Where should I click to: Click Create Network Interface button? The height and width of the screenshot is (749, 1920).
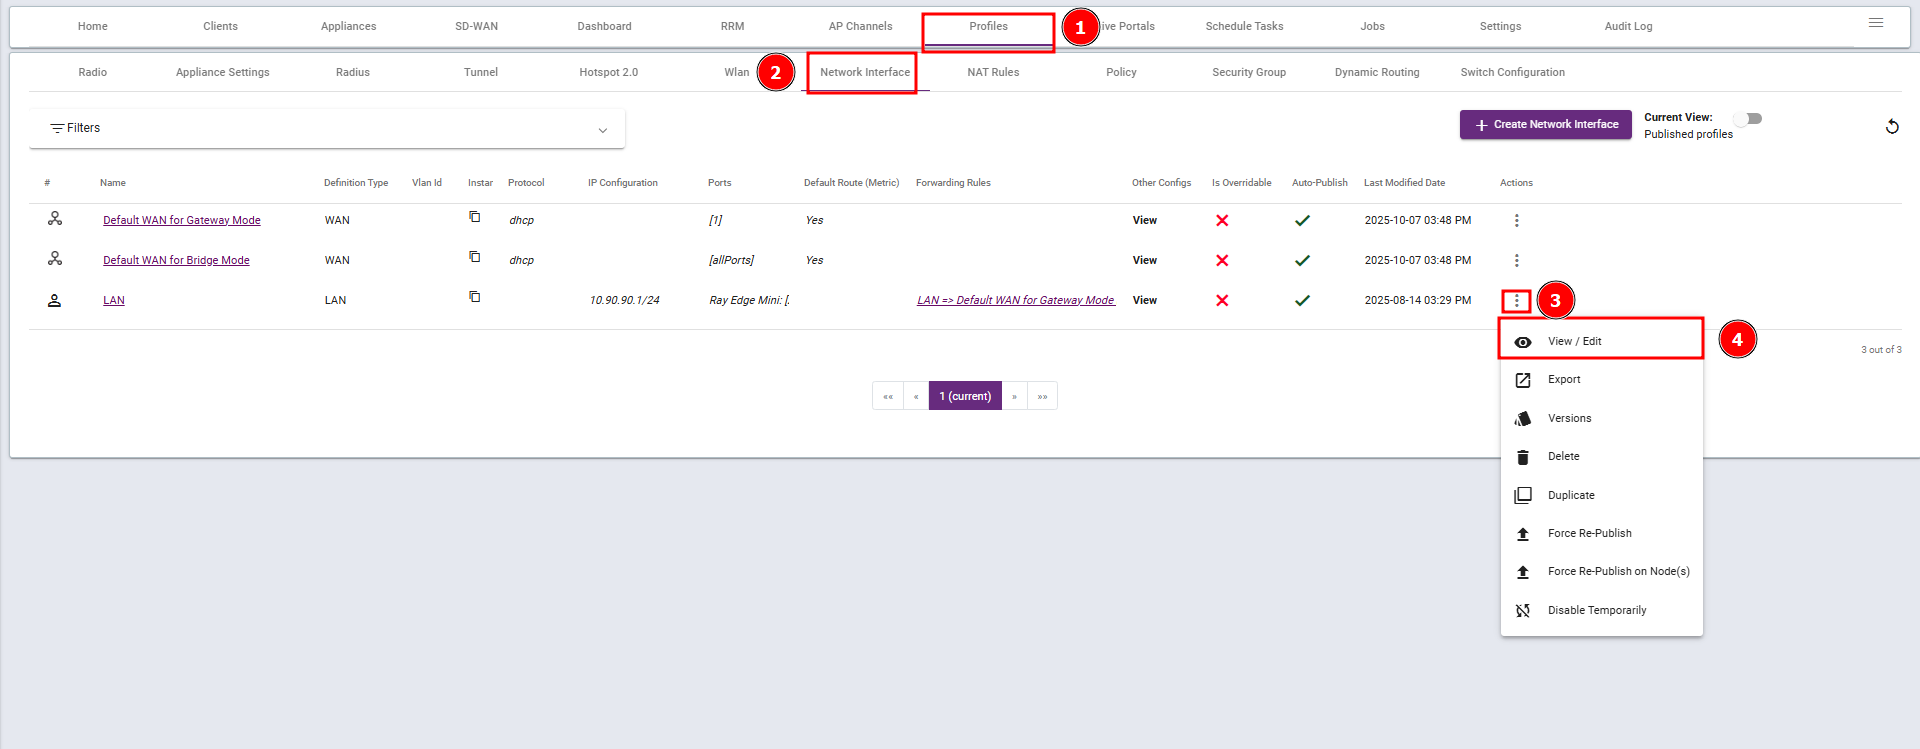click(x=1545, y=125)
